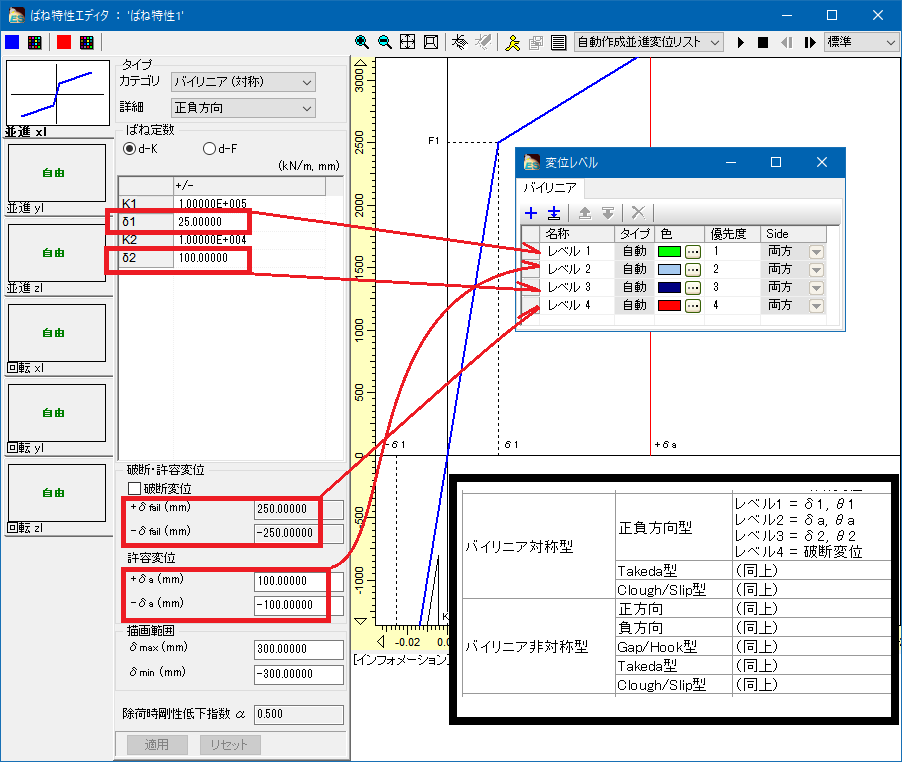Open color picker button for レベル 1
Viewport: 902px width, 762px height.
[x=693, y=252]
